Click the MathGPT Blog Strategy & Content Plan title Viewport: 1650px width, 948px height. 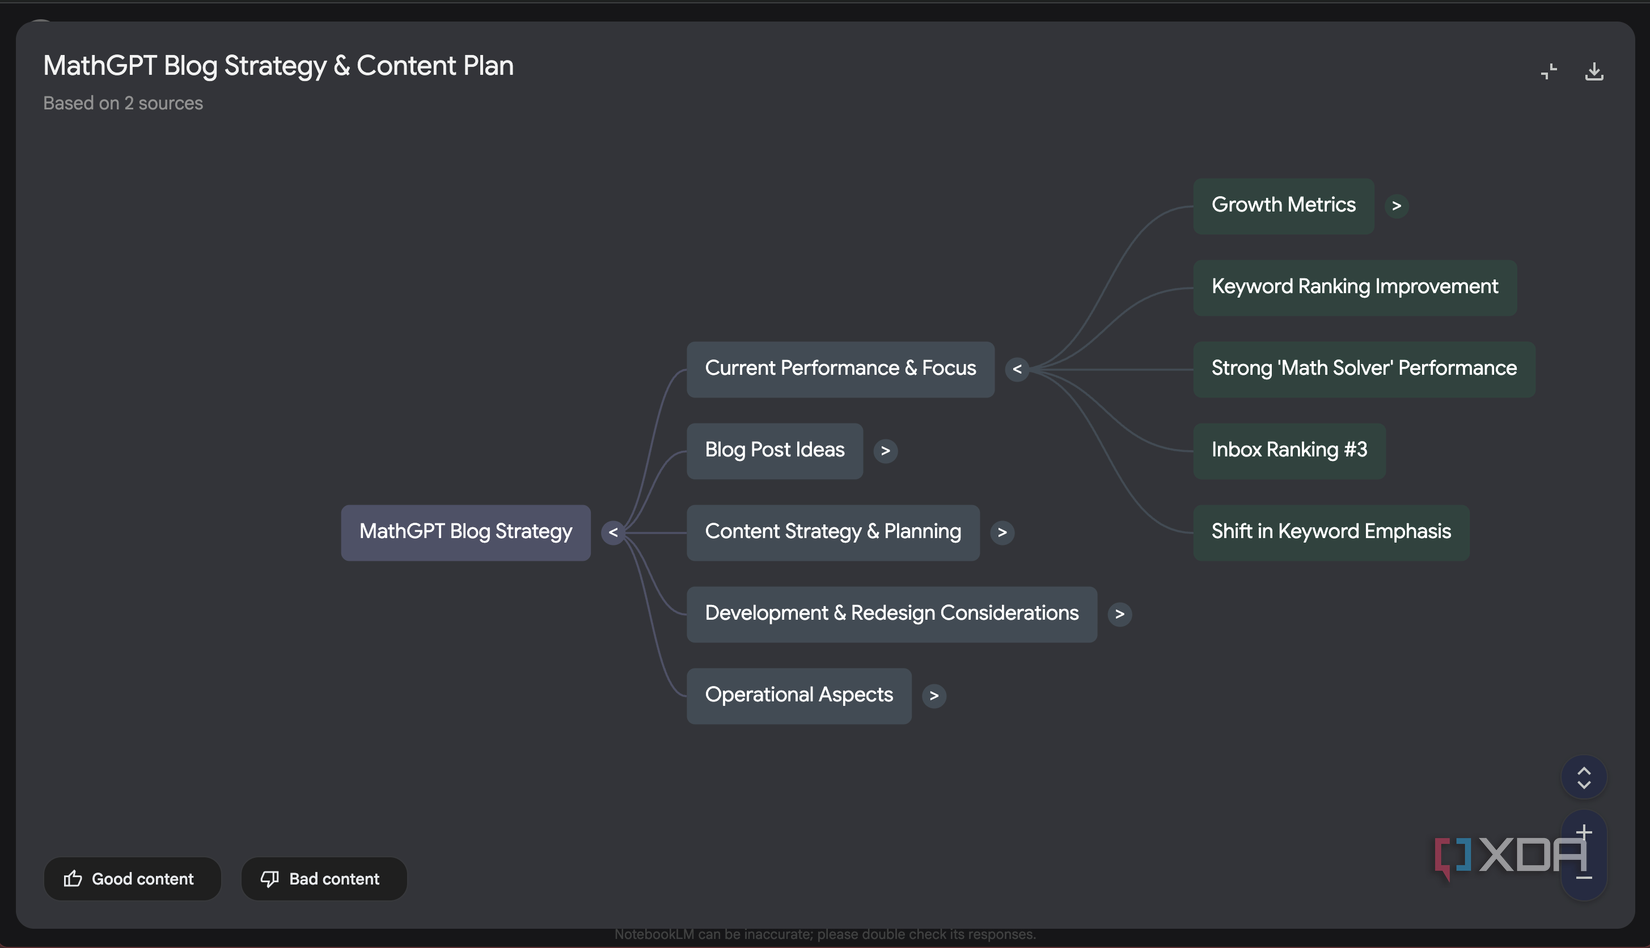point(278,66)
